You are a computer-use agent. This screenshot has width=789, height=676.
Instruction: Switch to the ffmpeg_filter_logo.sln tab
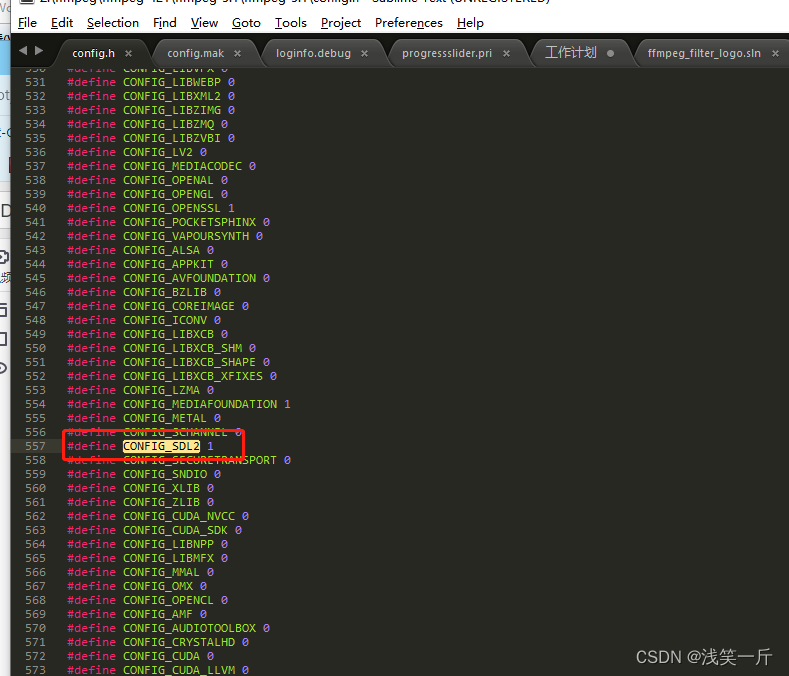pyautogui.click(x=704, y=53)
